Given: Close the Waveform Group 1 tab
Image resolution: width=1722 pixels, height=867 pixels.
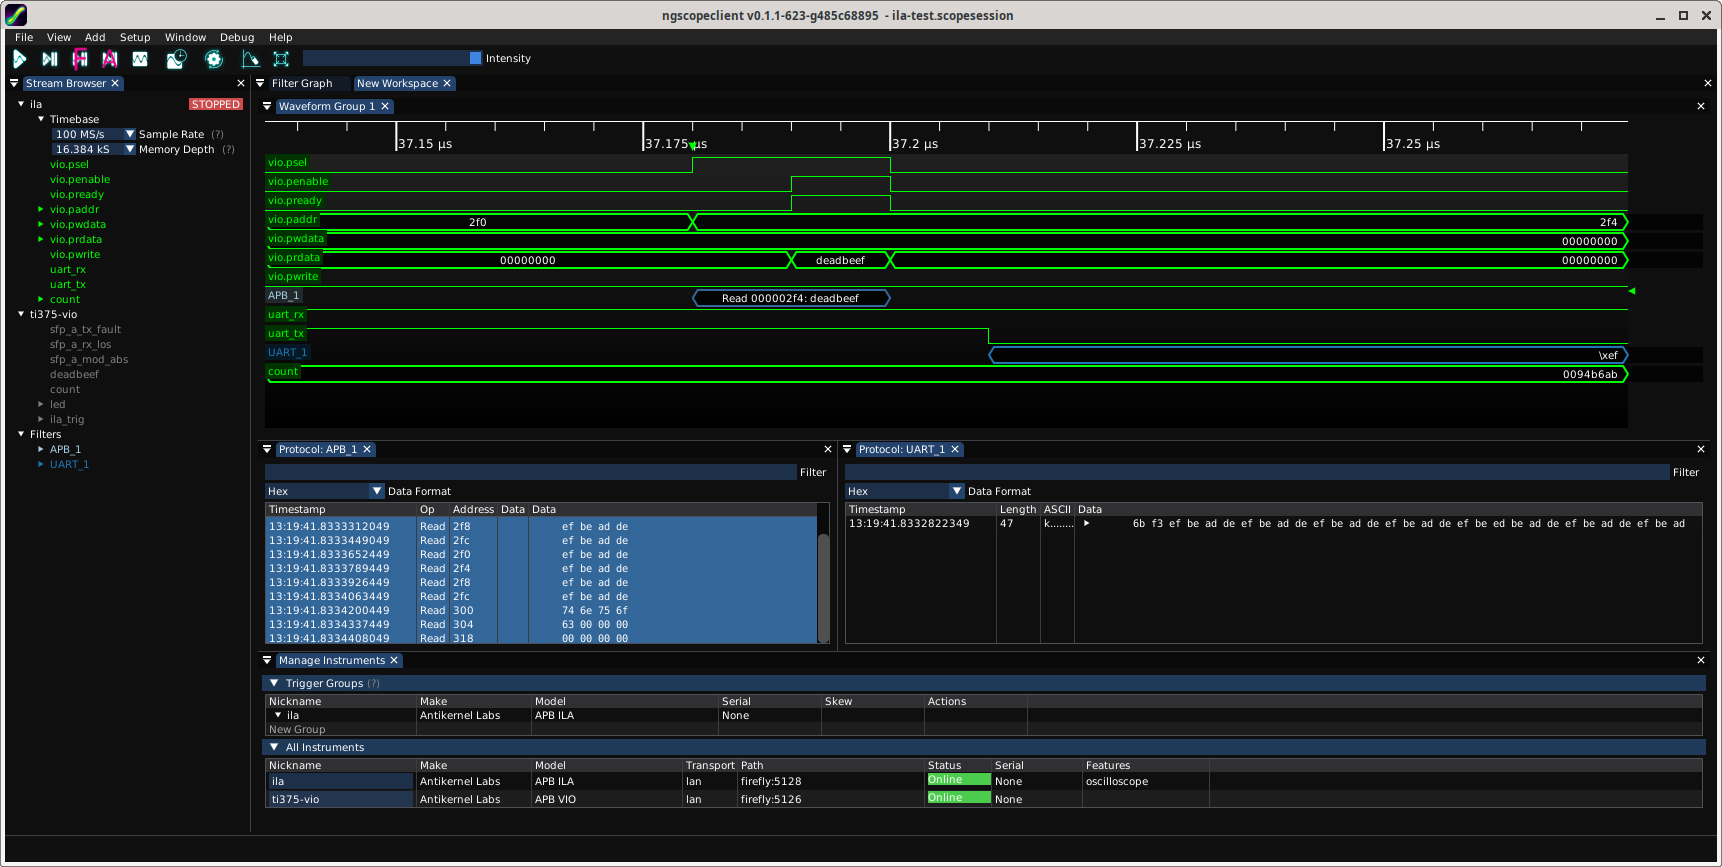Looking at the screenshot, I should [385, 107].
